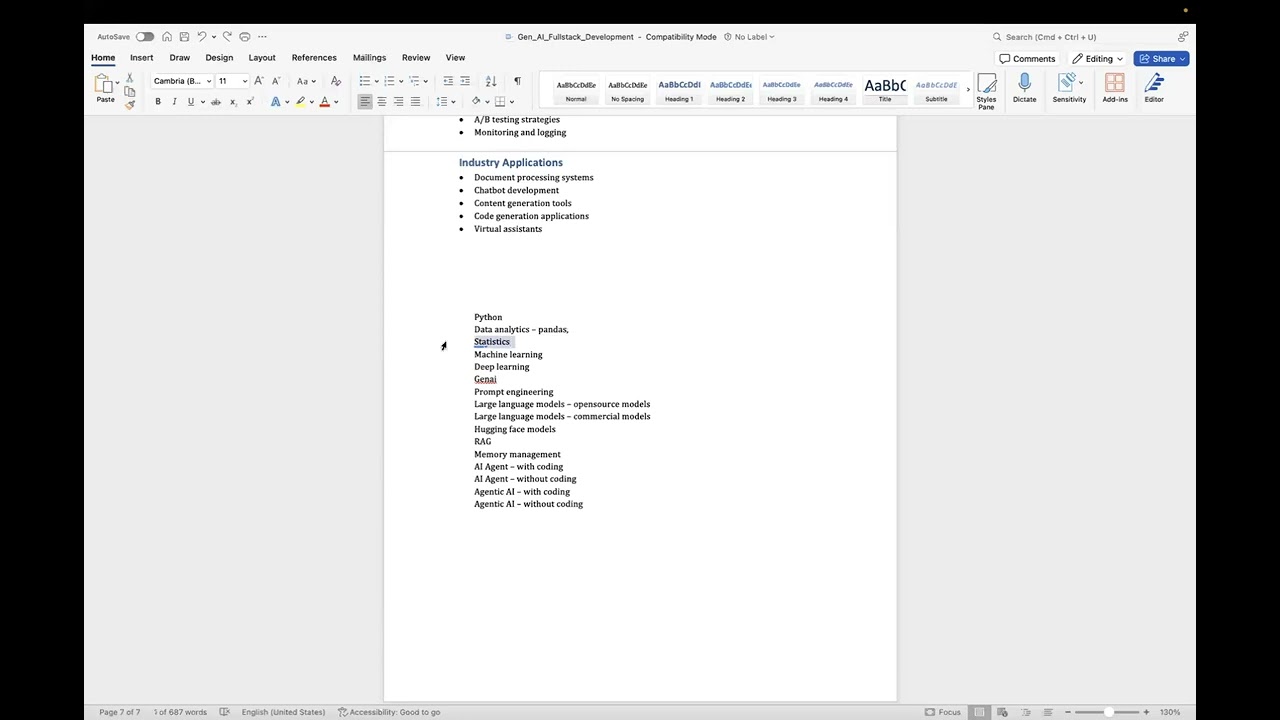Open the Add-ins button
This screenshot has width=1280, height=720.
(1115, 89)
